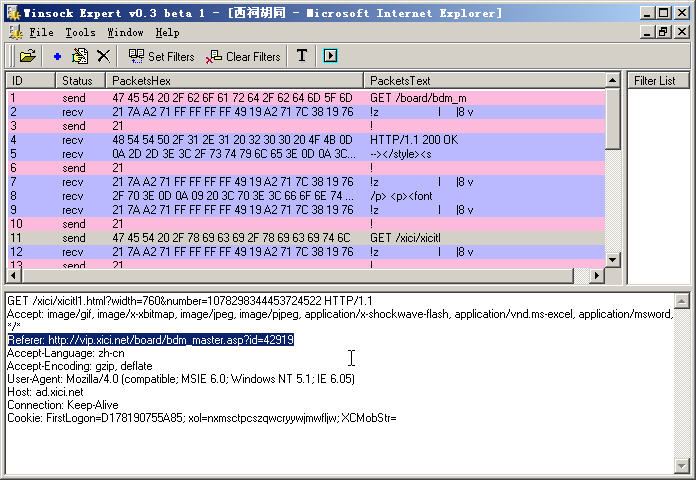Click the menu bar application icon
Screen dimensions: 696x480
[16, 32]
